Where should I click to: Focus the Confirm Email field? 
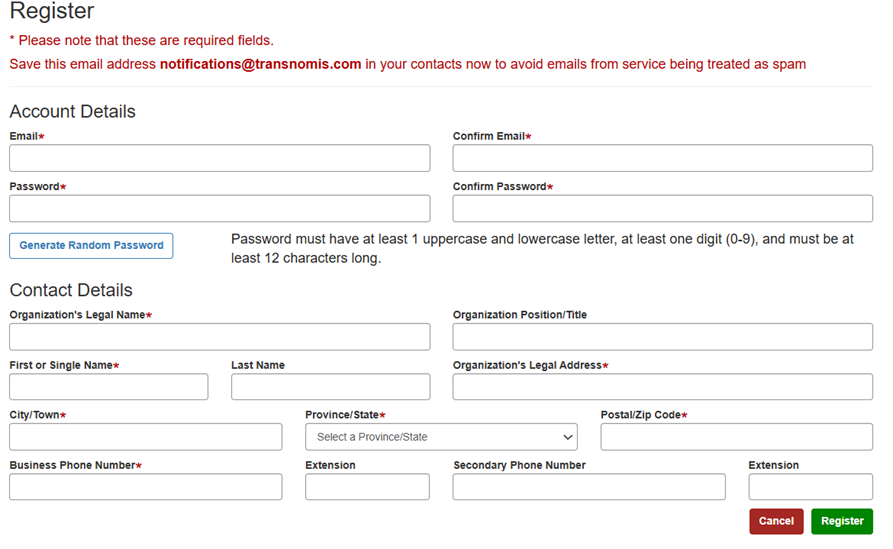tap(662, 158)
